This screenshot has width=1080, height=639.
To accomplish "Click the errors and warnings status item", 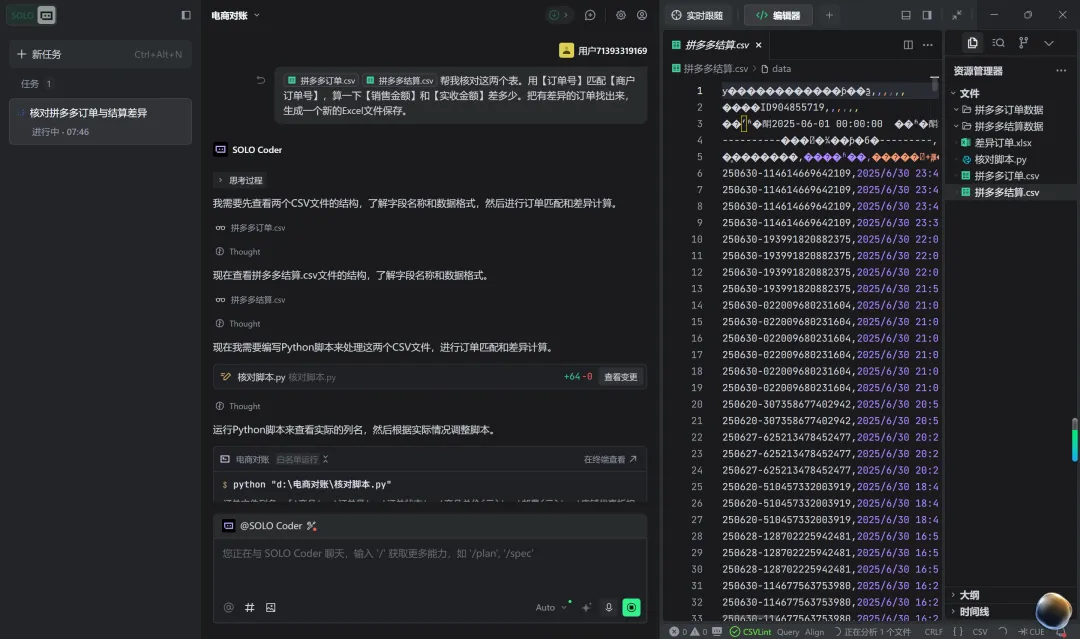I will (x=688, y=631).
